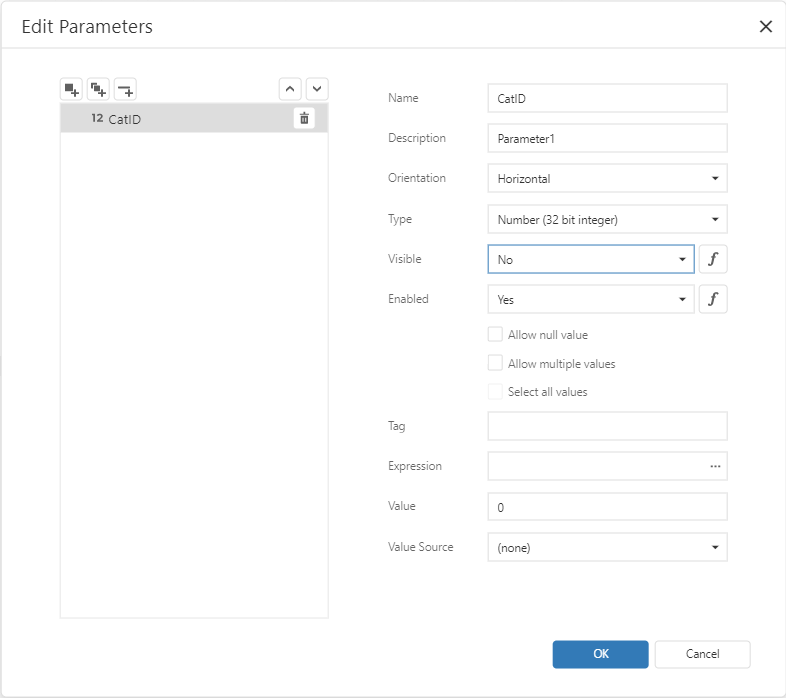786x698 pixels.
Task: Check the Allow multiple values option
Action: click(x=495, y=364)
